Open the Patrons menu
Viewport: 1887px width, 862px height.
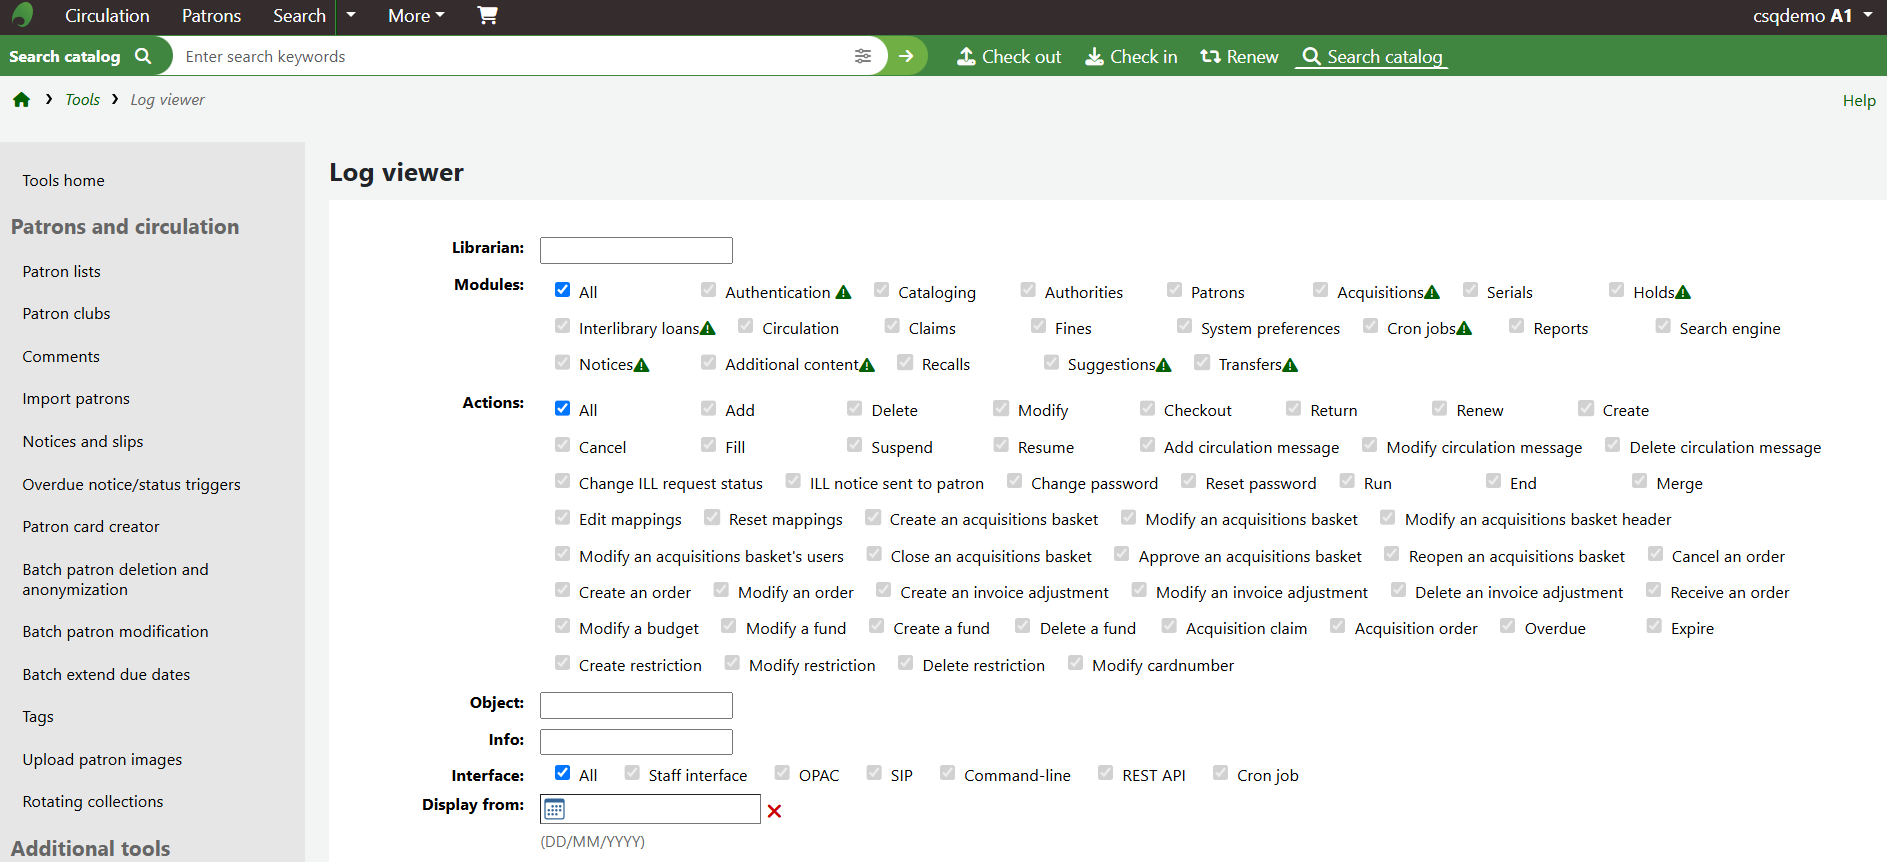pyautogui.click(x=211, y=15)
